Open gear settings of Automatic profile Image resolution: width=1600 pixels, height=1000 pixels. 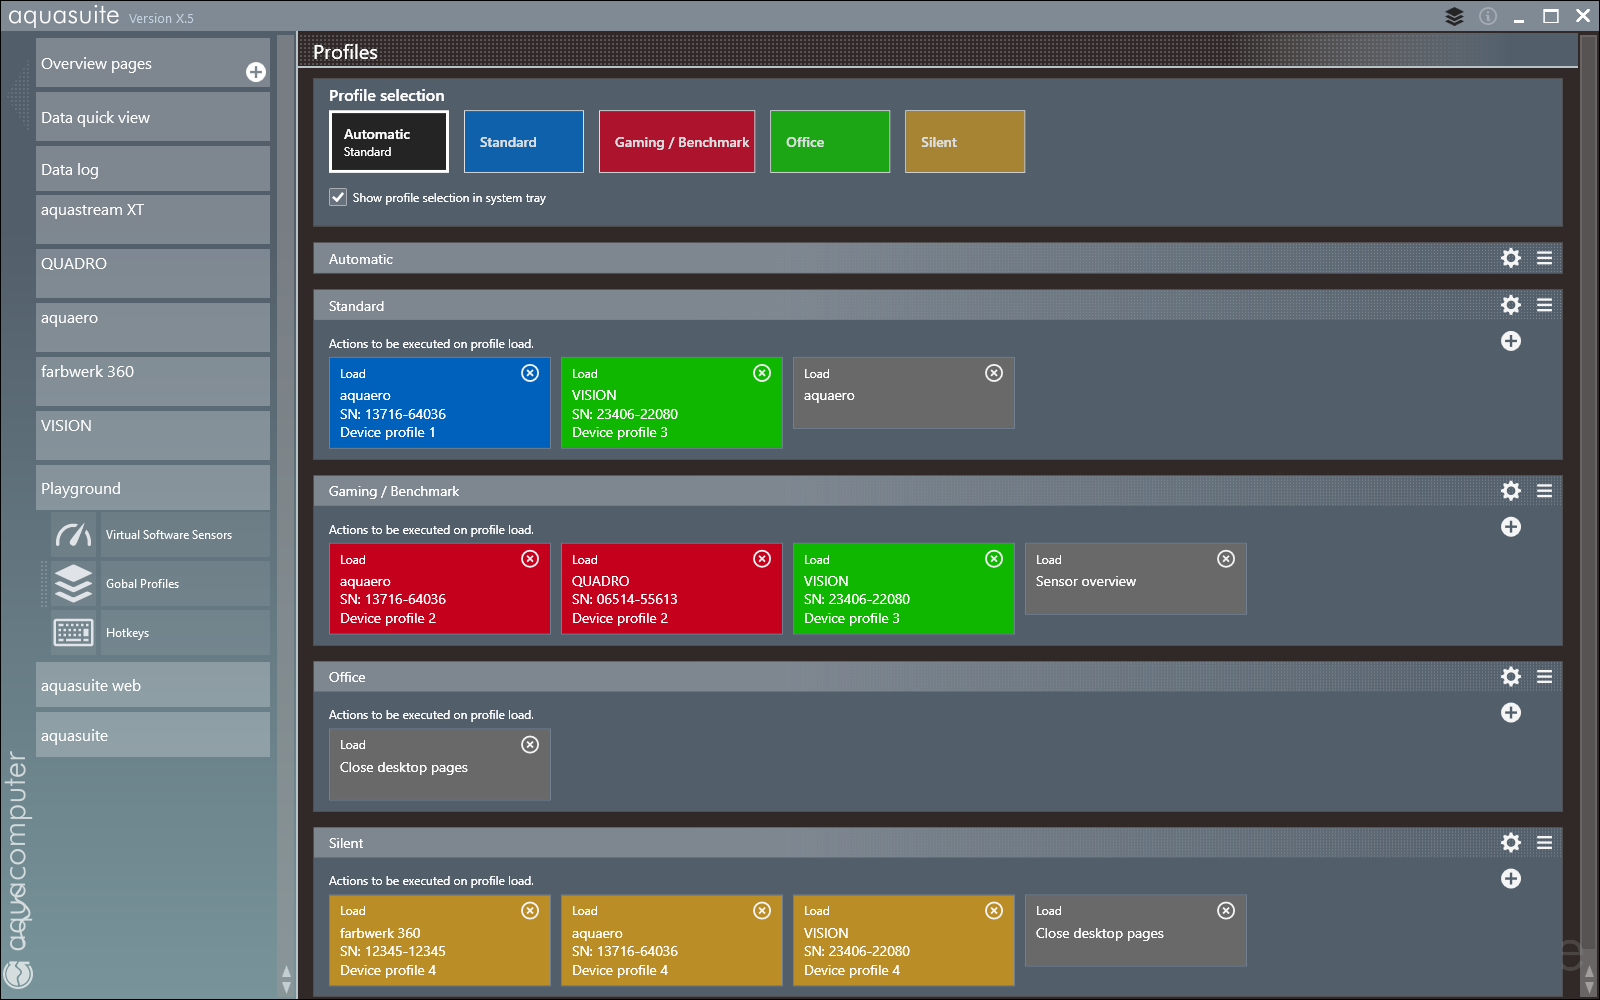click(1511, 258)
